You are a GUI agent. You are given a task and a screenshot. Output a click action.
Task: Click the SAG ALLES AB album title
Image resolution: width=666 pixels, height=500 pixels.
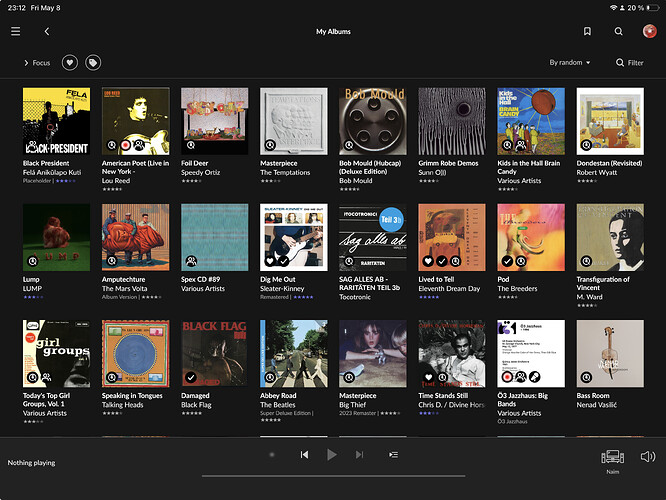[370, 283]
